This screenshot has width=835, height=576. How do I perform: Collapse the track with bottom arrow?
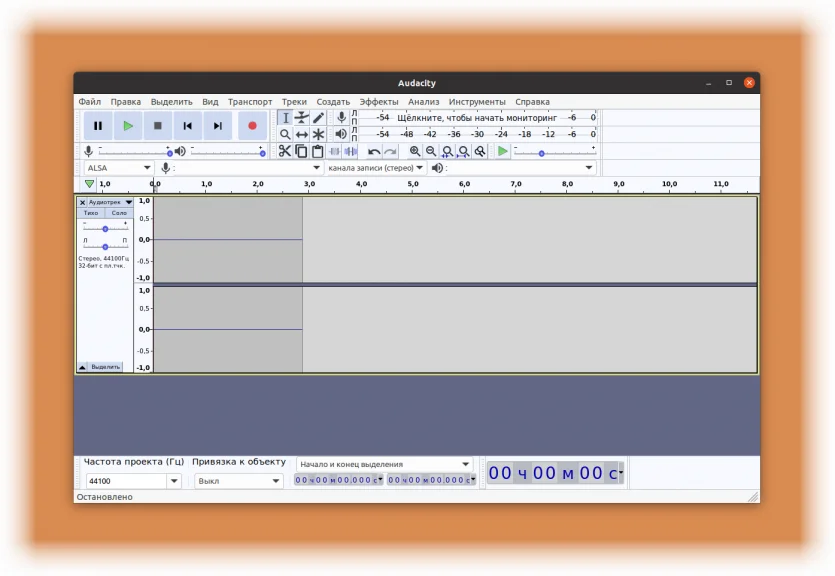tap(83, 367)
